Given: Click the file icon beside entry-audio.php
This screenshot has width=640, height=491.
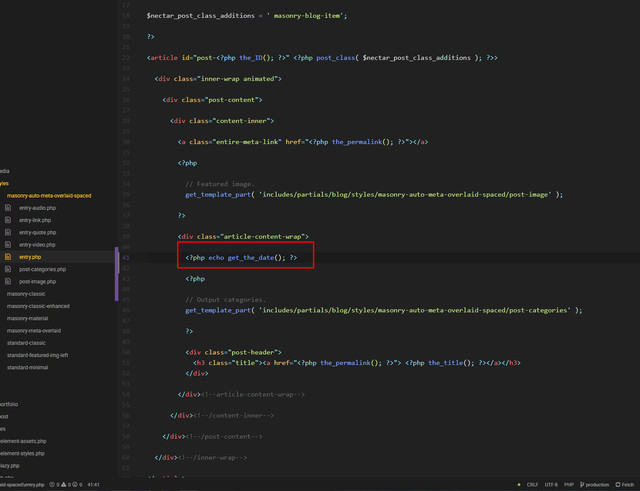Looking at the screenshot, I should [x=8, y=208].
